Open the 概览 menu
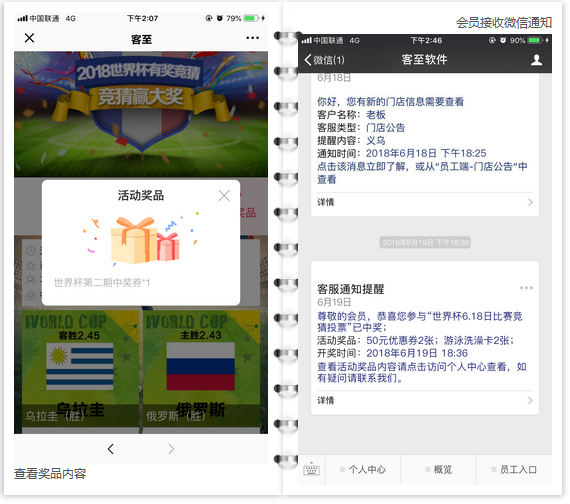Screen dimensions: 570x504 [x=438, y=469]
